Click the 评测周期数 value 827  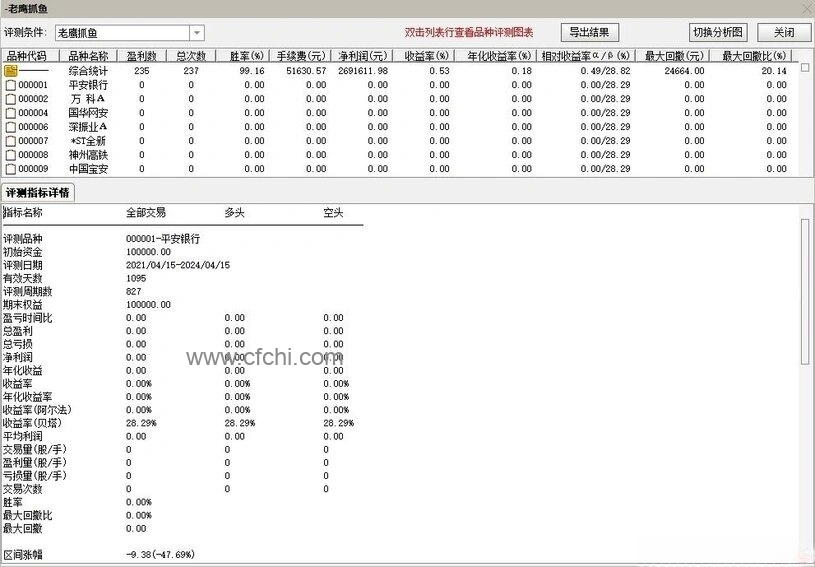coord(134,292)
